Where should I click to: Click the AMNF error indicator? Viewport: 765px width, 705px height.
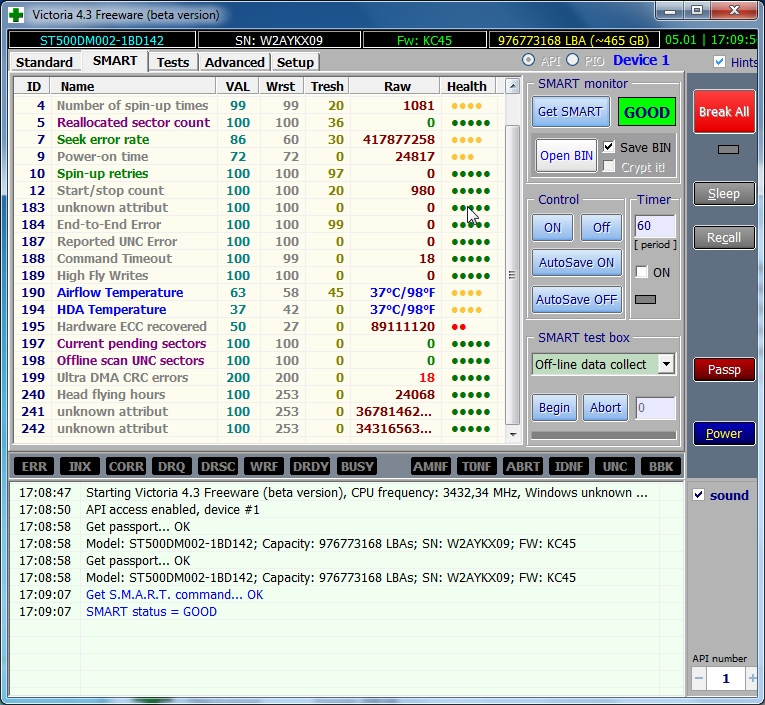(x=431, y=467)
